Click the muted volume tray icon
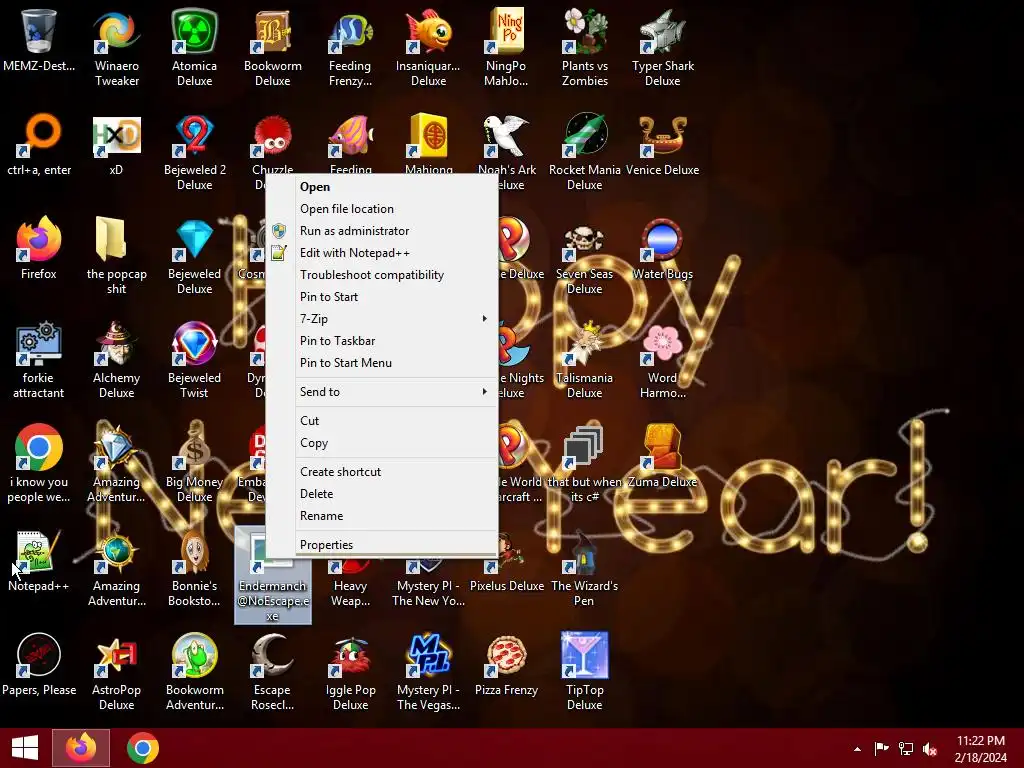The image size is (1024, 768). pyautogui.click(x=930, y=749)
